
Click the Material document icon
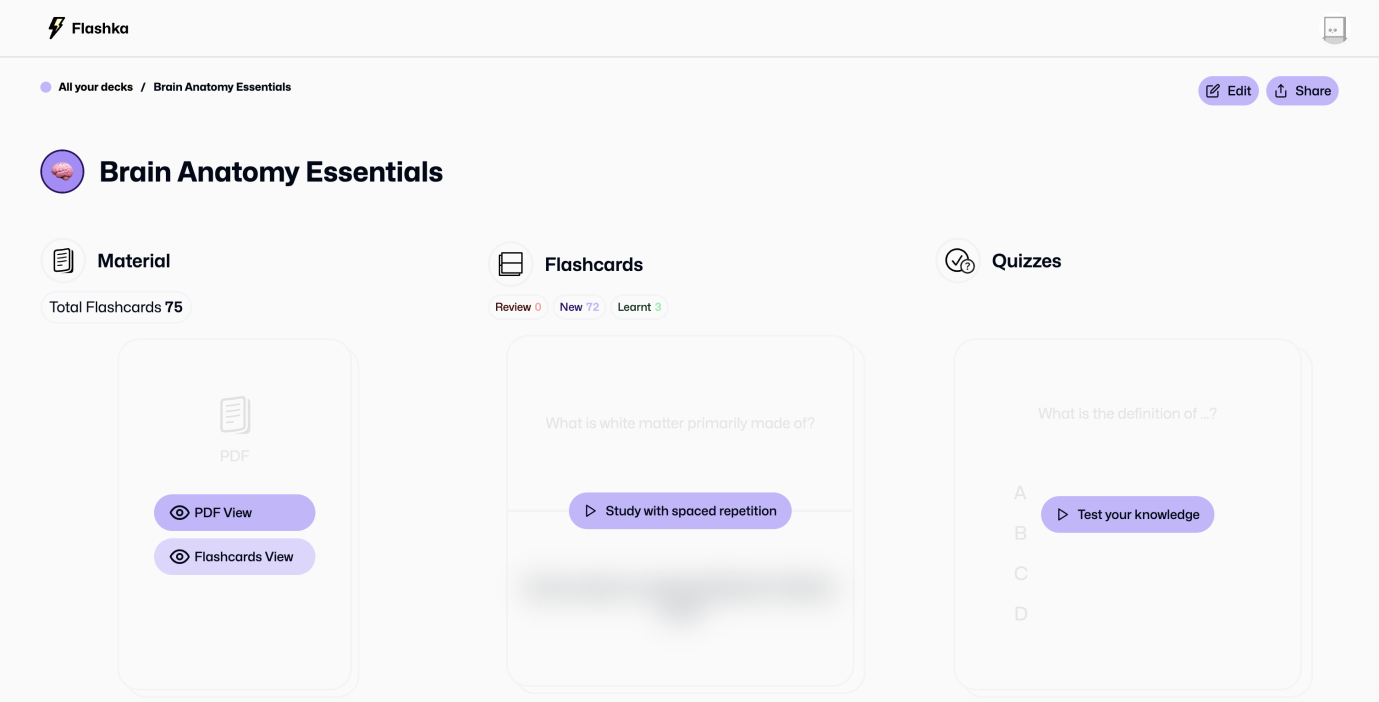pyautogui.click(x=63, y=261)
